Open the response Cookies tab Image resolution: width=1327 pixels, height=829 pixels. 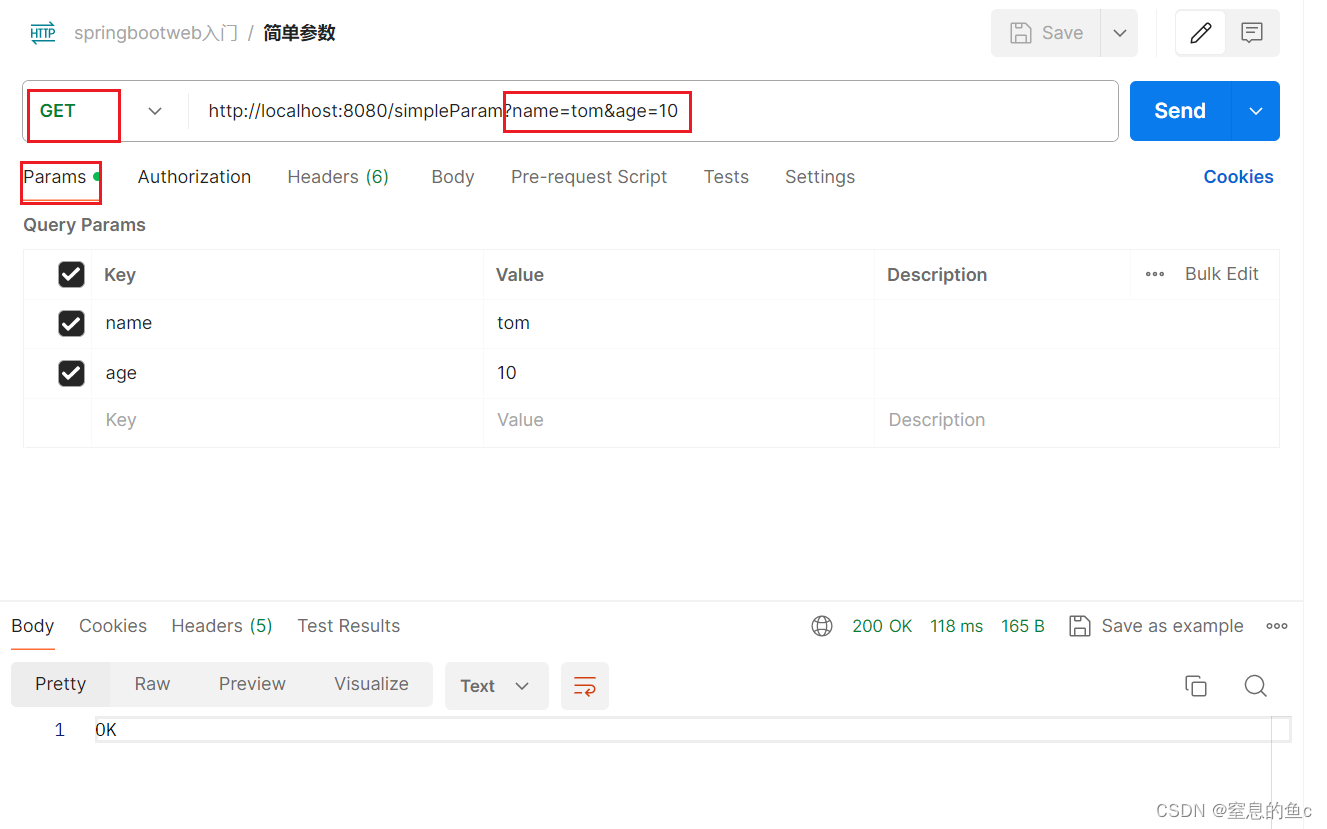click(x=113, y=626)
